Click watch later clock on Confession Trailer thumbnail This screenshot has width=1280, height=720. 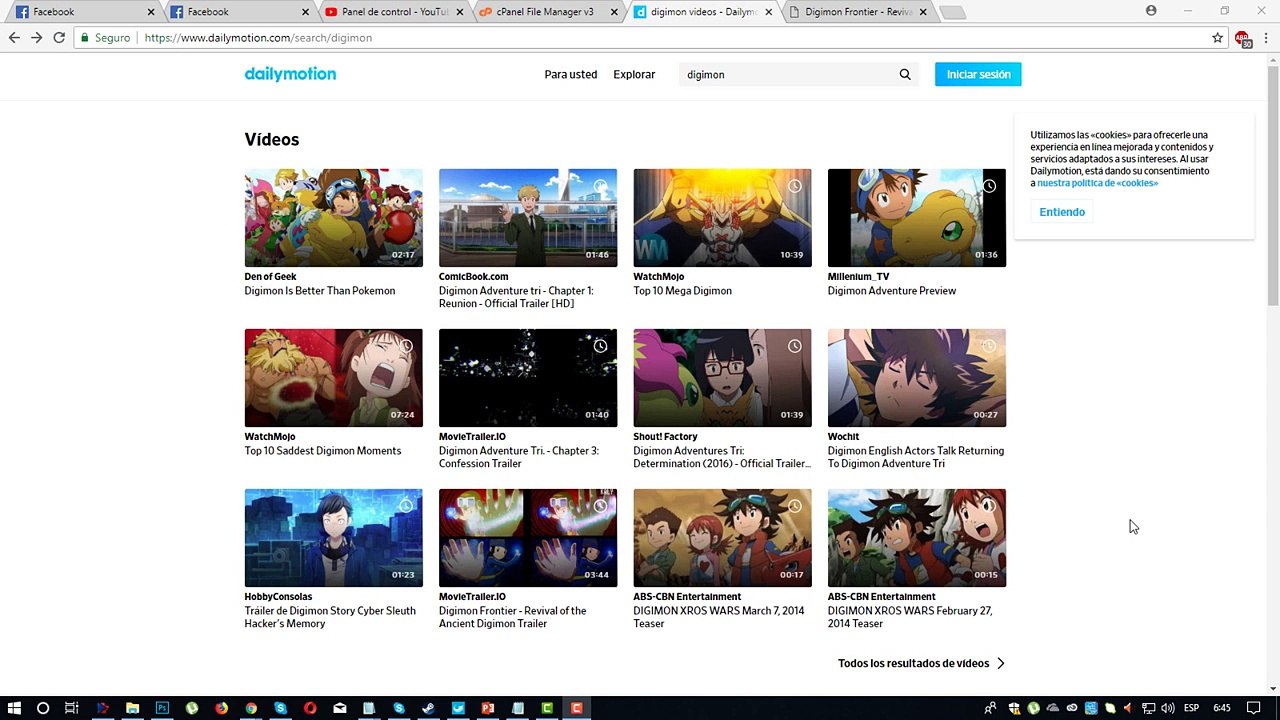(600, 346)
